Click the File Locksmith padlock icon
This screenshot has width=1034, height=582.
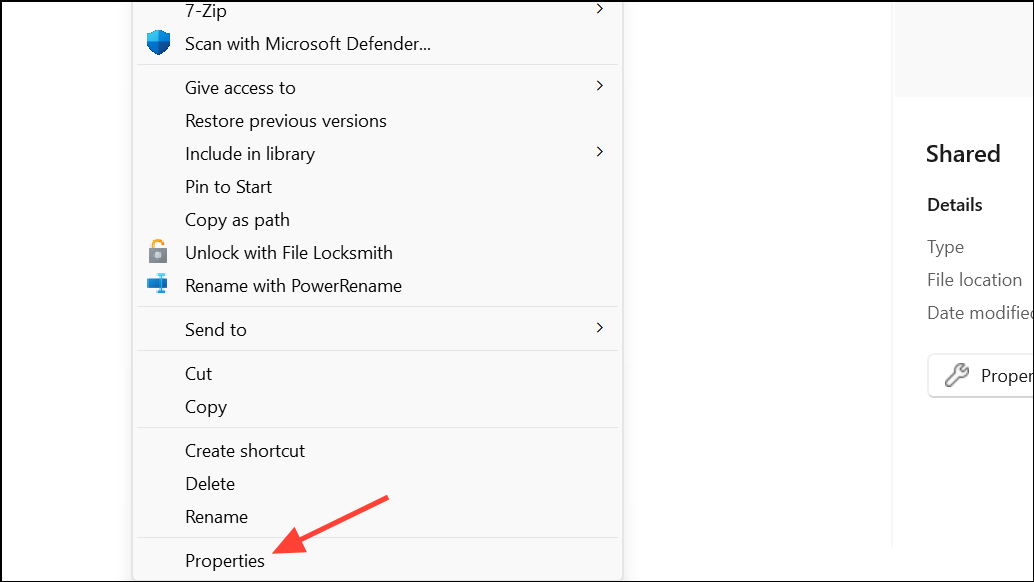point(158,252)
